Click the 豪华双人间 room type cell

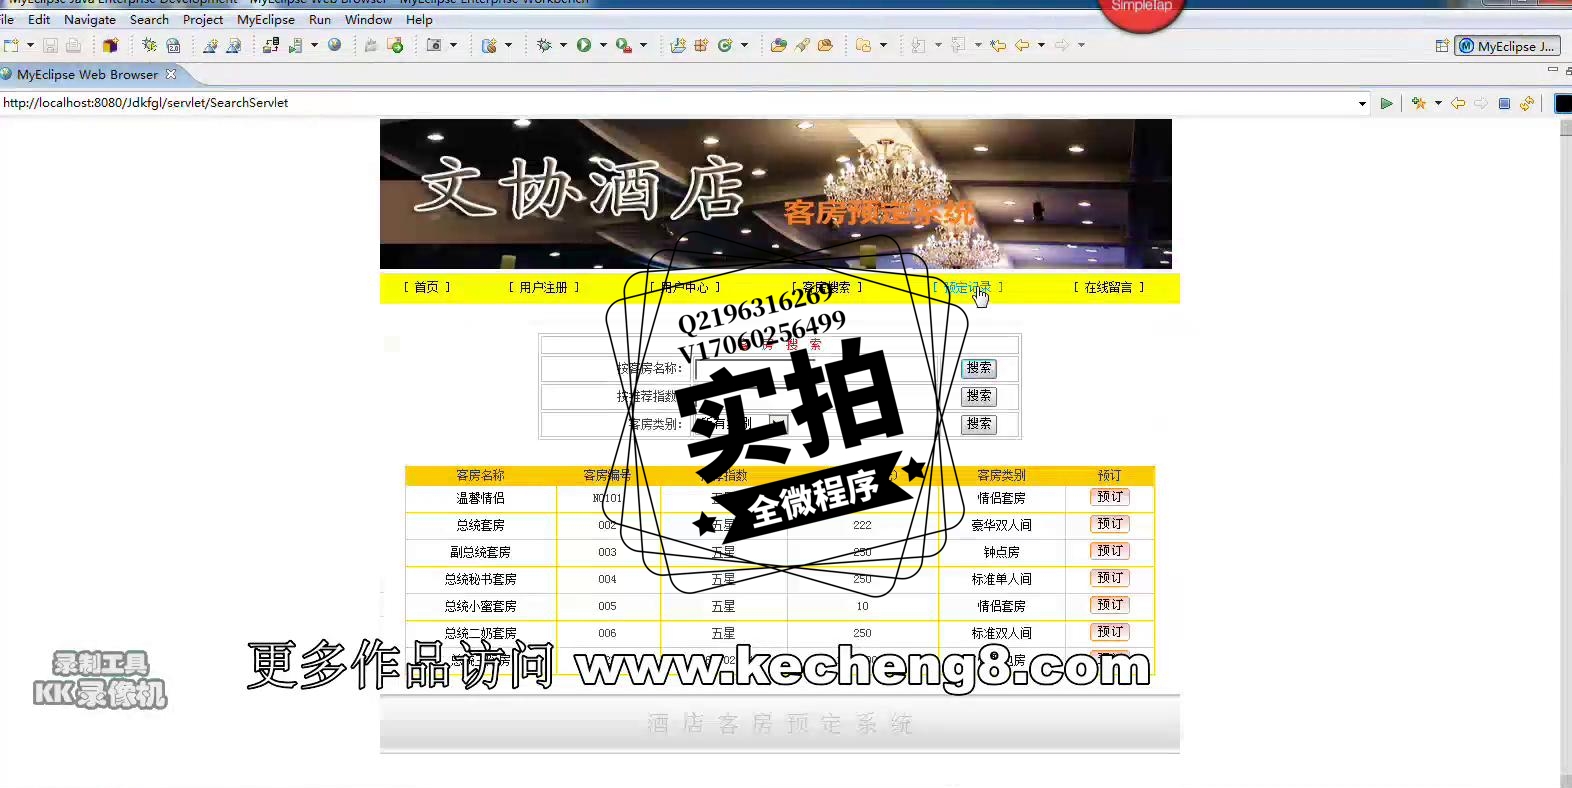coord(1001,525)
